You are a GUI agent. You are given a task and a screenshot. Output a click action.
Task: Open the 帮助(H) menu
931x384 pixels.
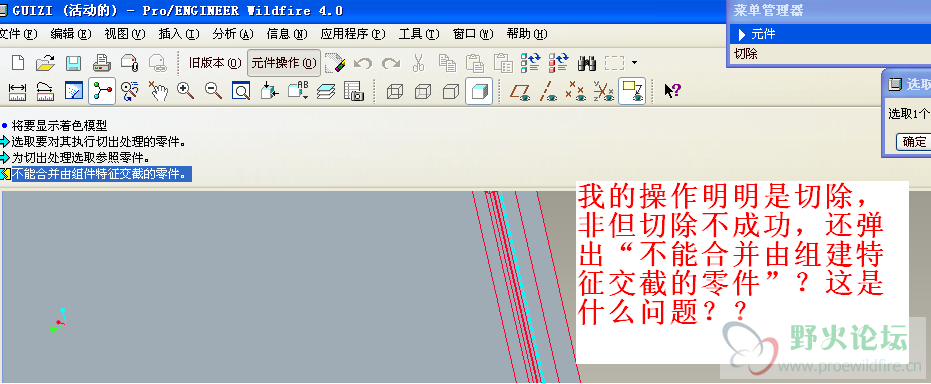click(527, 34)
